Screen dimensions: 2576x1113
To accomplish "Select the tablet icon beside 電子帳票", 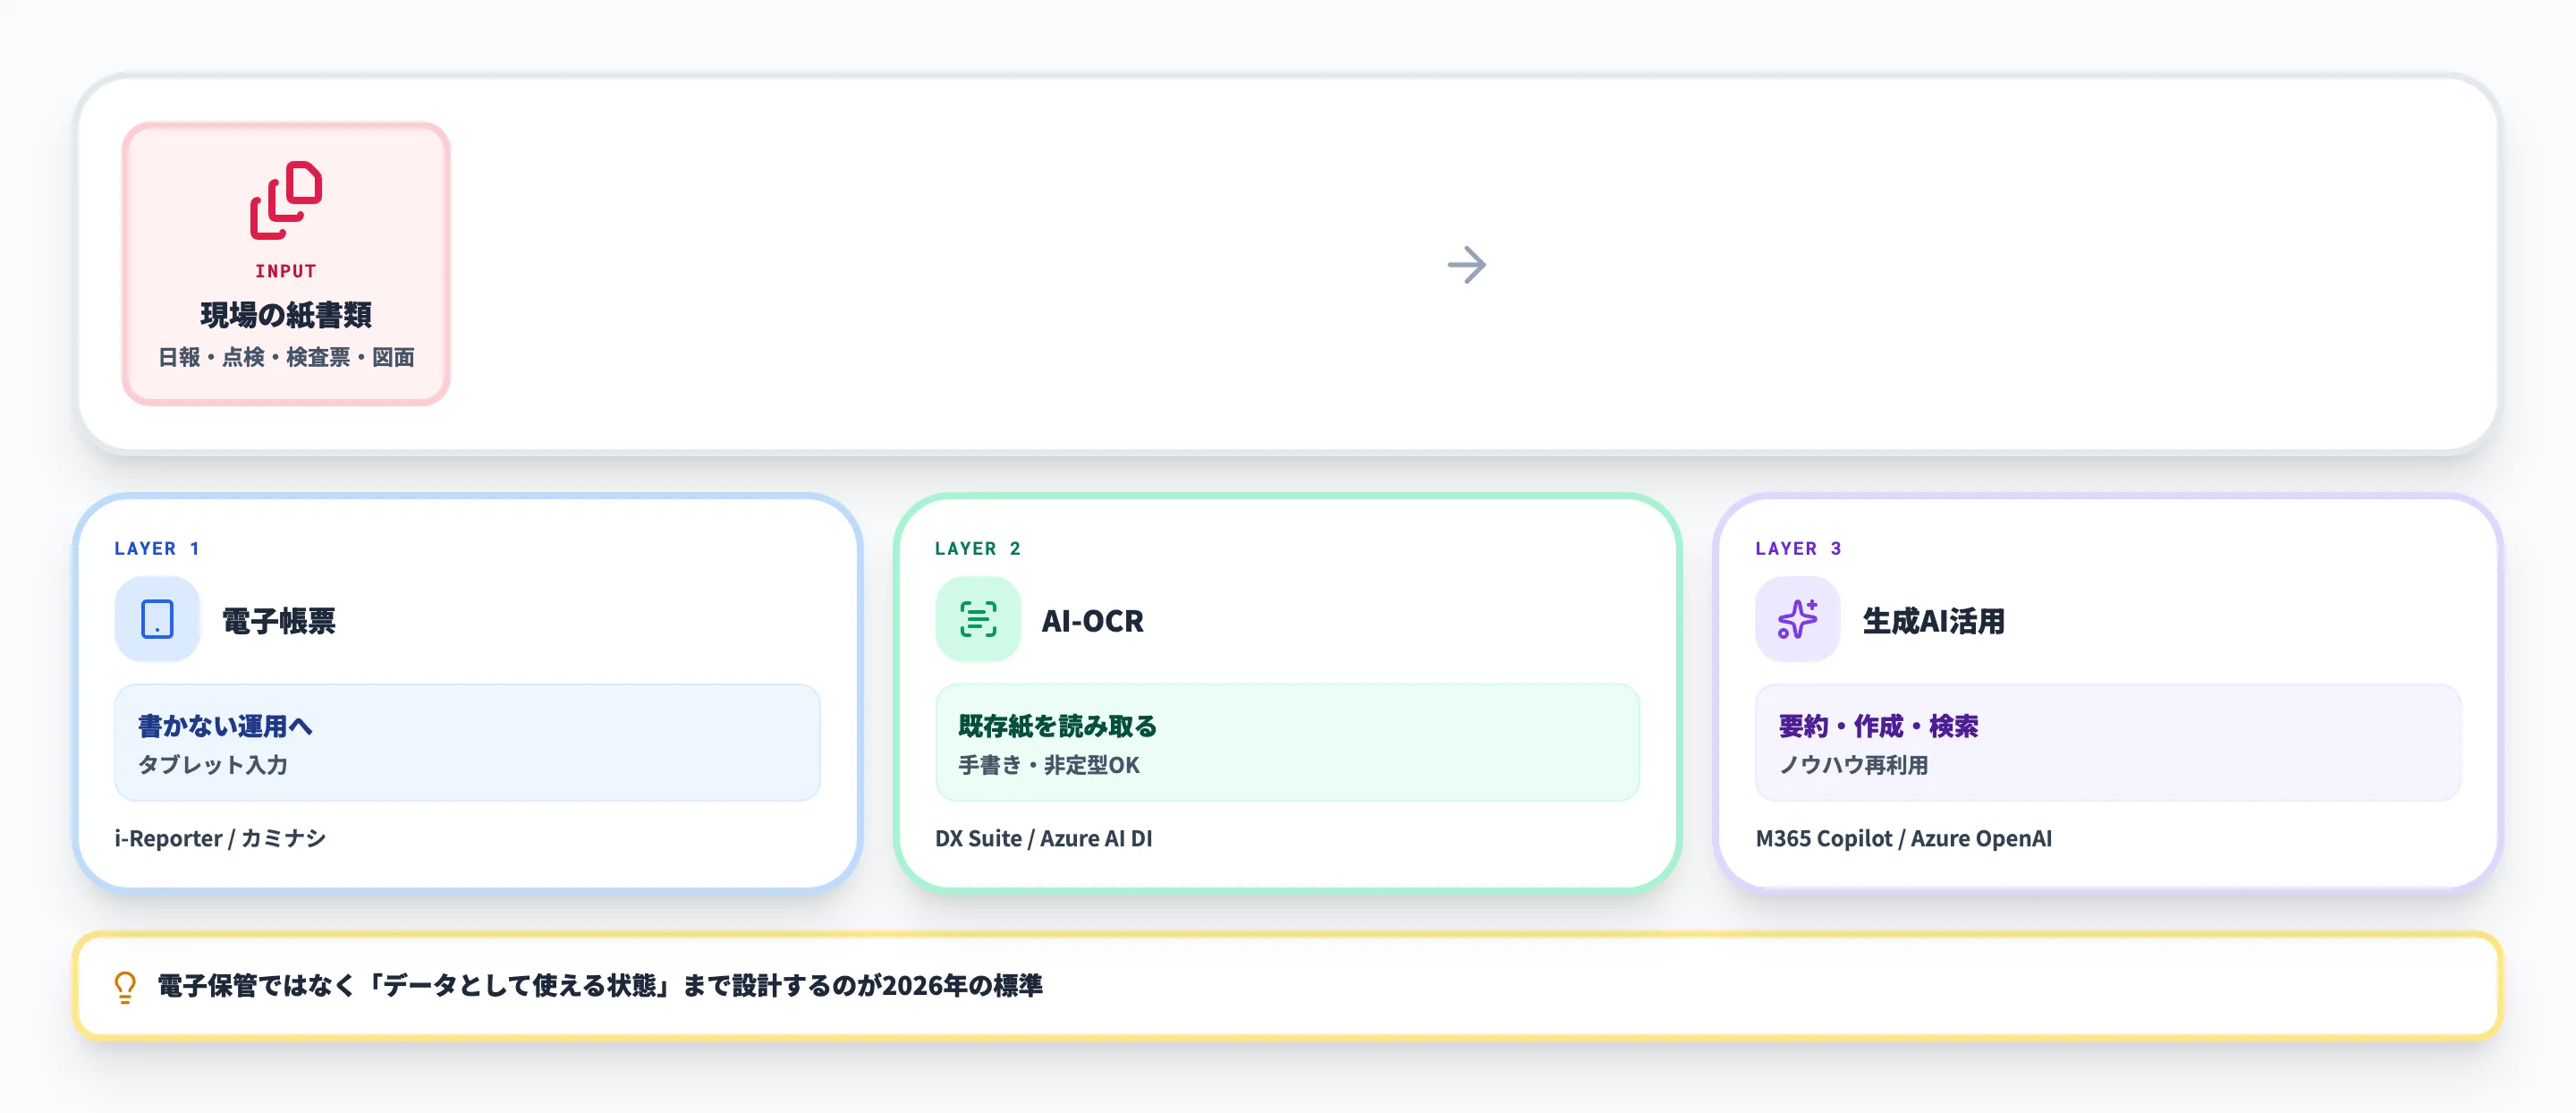I will [156, 620].
